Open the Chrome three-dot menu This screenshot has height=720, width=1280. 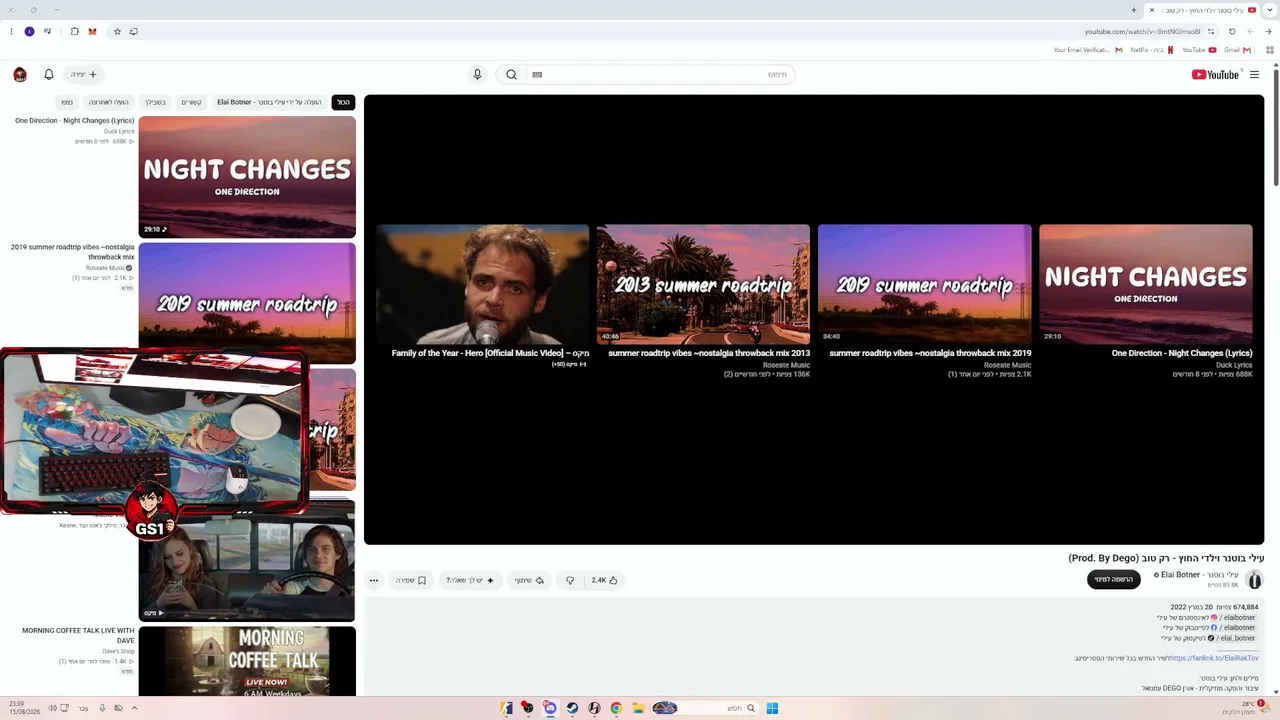[x=11, y=31]
